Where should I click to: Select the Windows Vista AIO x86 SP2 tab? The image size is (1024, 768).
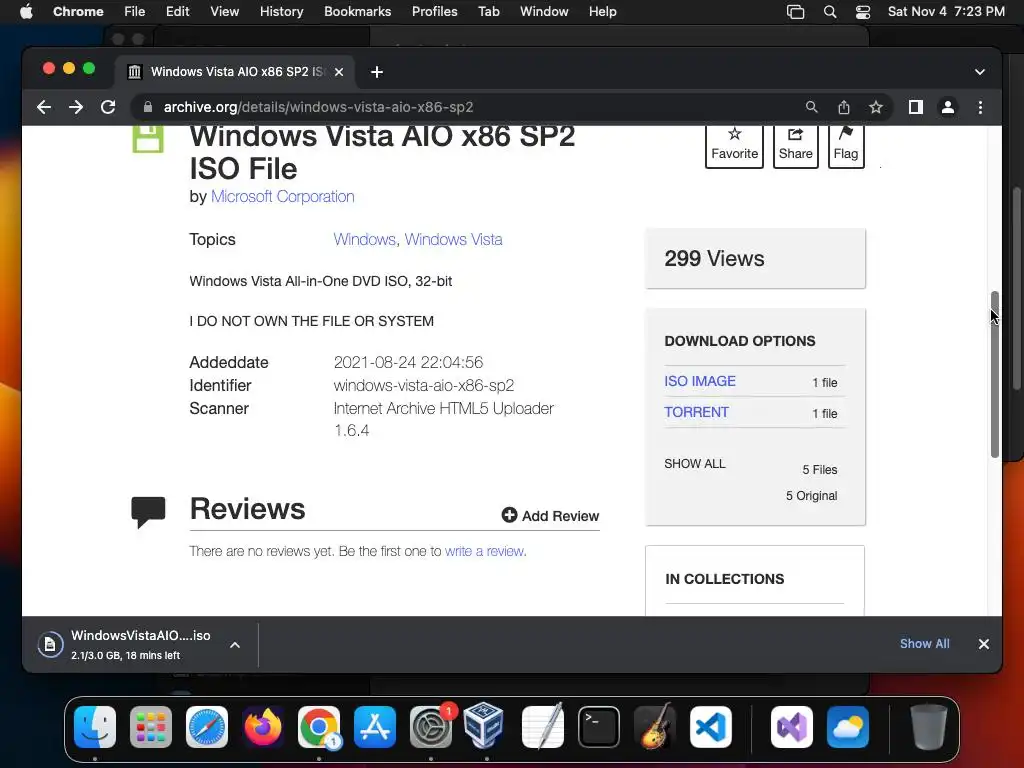(235, 72)
